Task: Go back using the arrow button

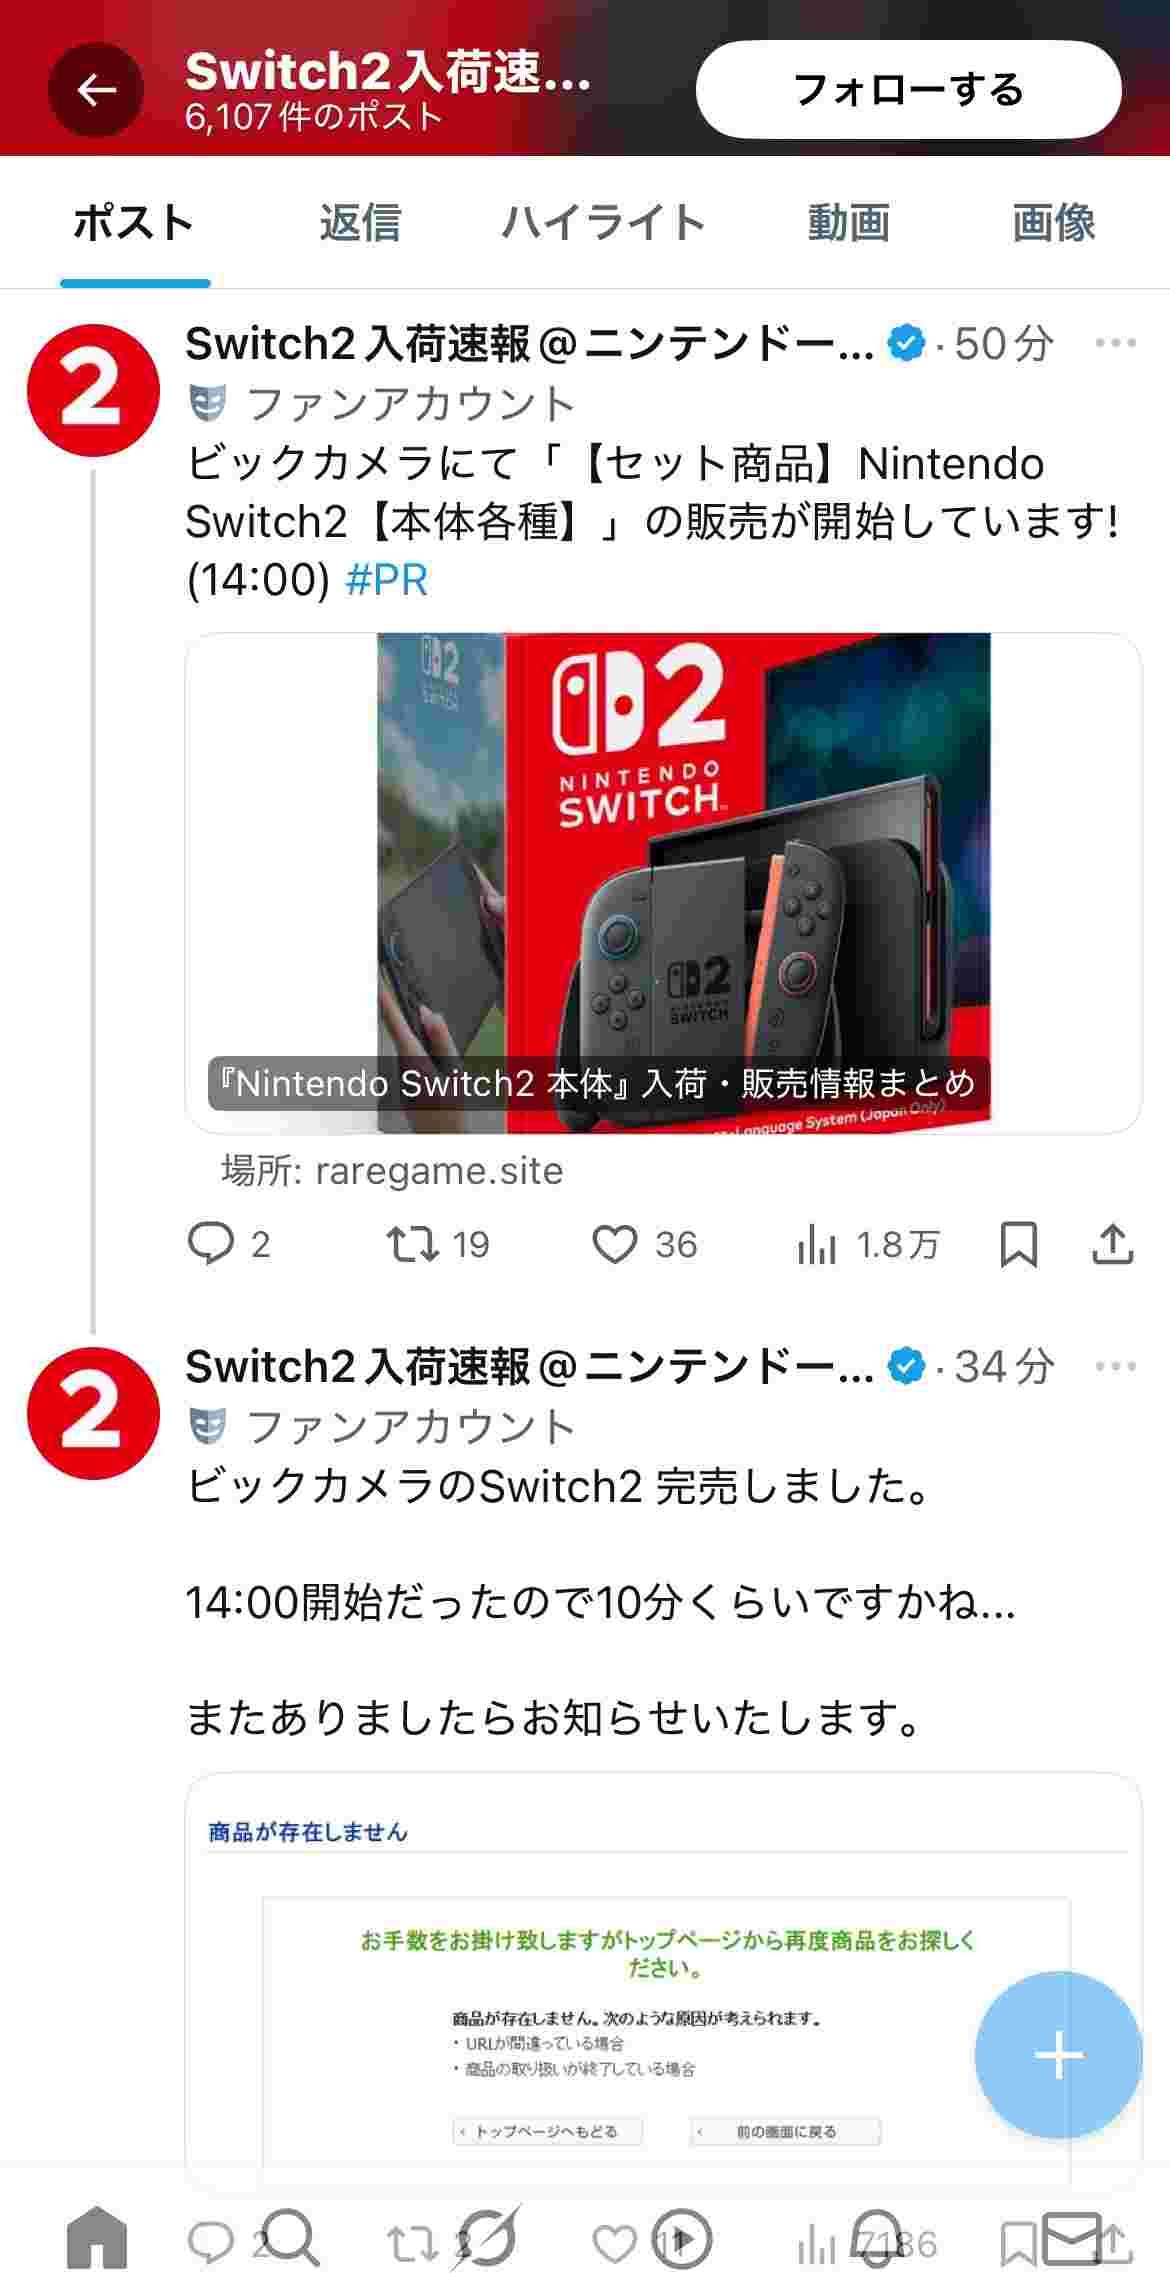Action: coord(96,91)
